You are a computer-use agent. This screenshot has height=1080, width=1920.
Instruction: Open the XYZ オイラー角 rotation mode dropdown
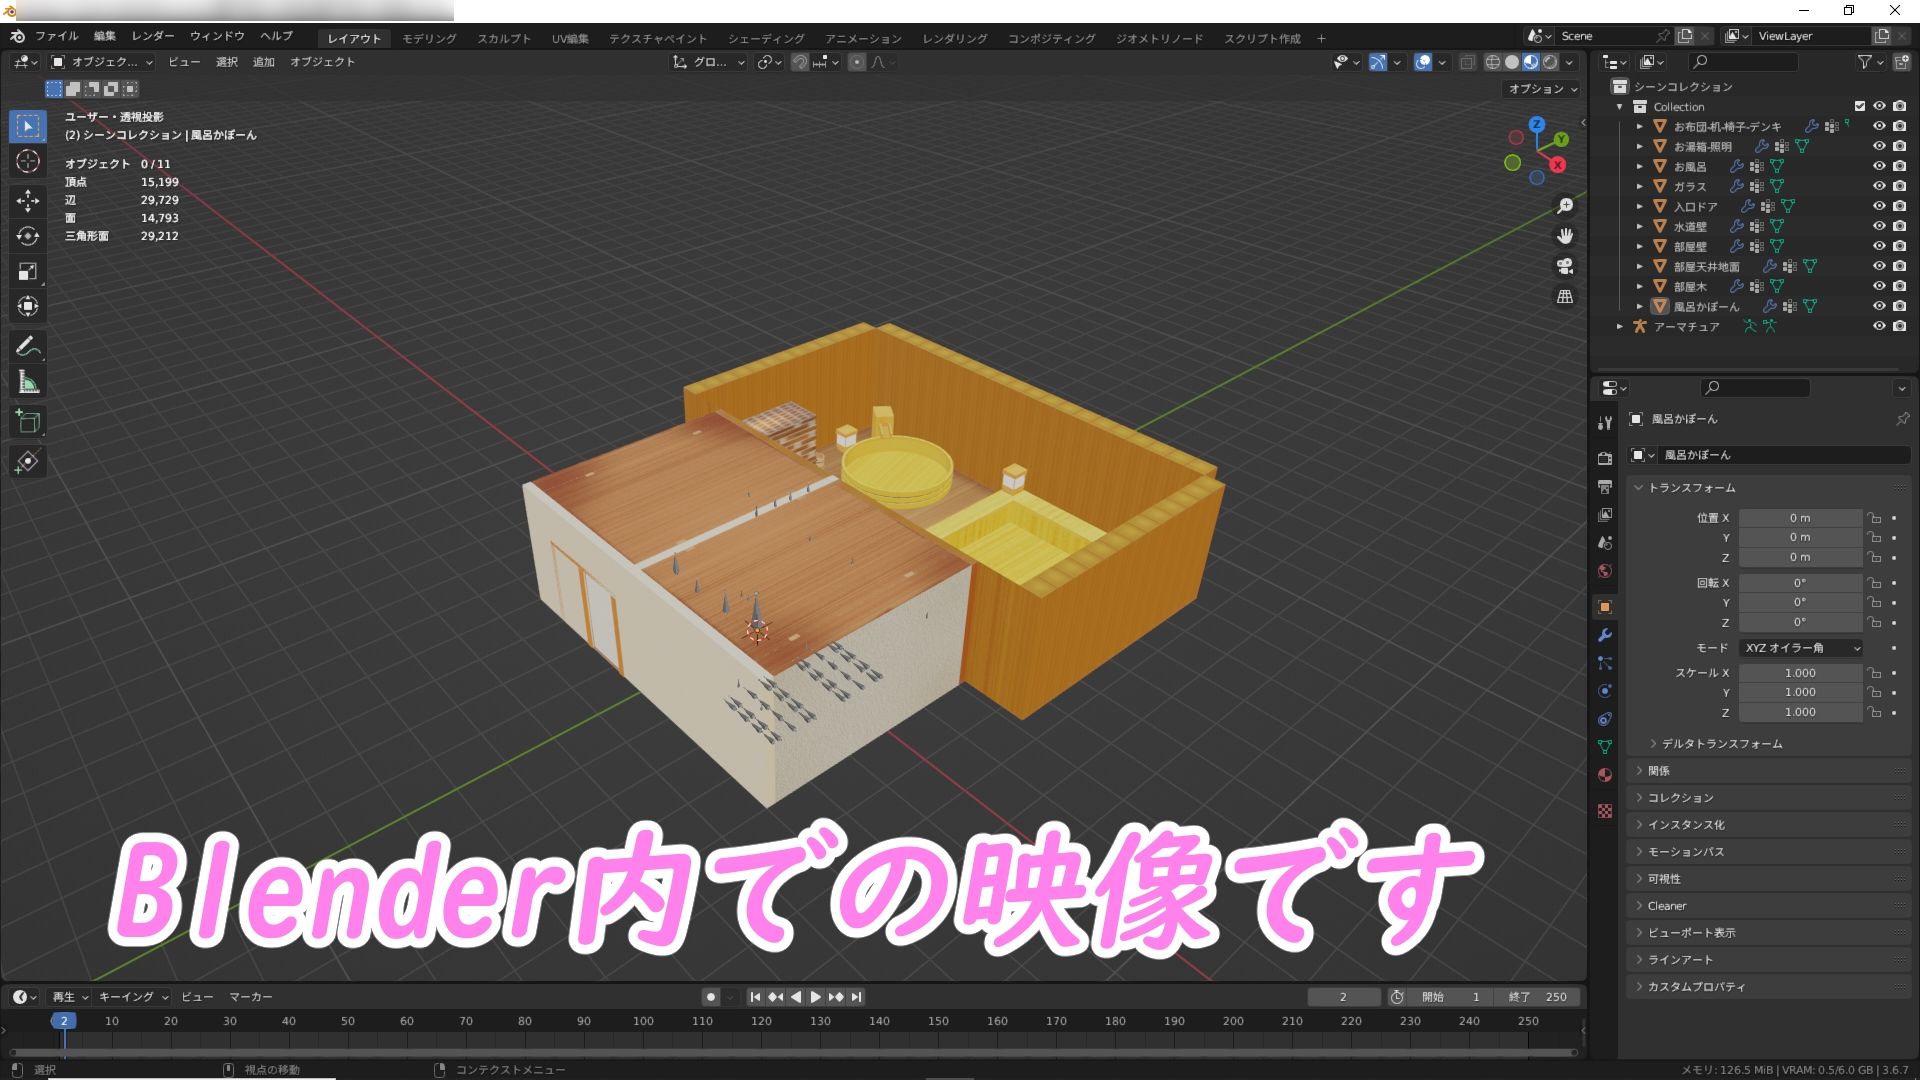(x=1800, y=647)
